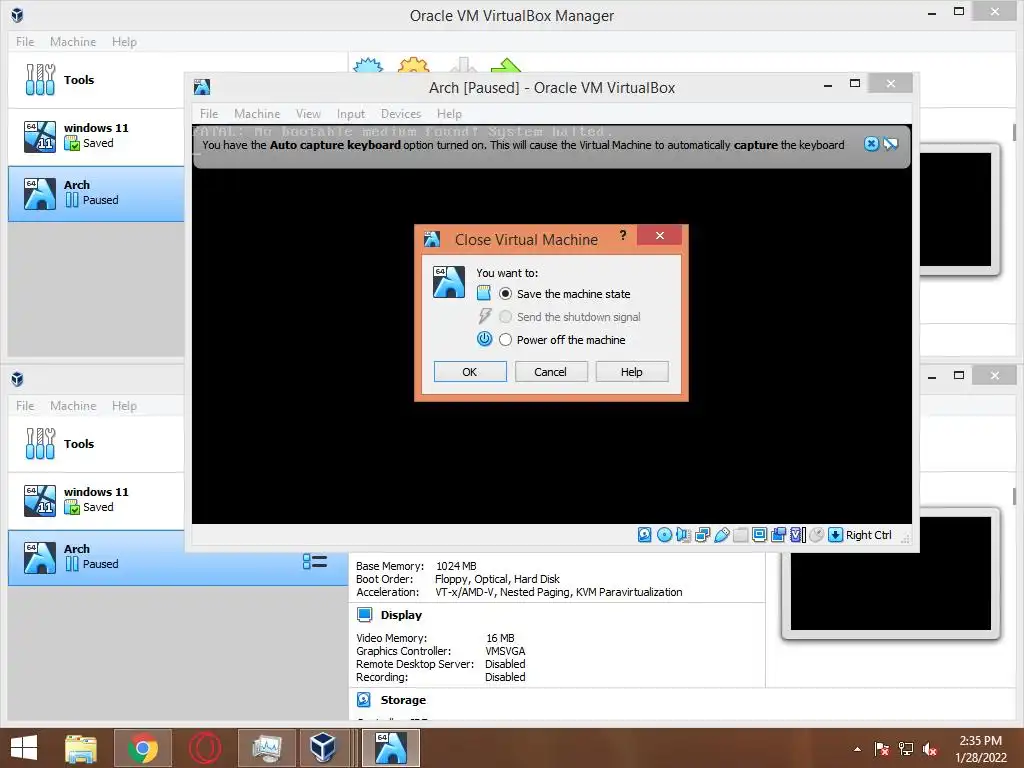This screenshot has height=768, width=1024.
Task: Click the hard disk activity icon in VM status bar
Action: (x=645, y=535)
